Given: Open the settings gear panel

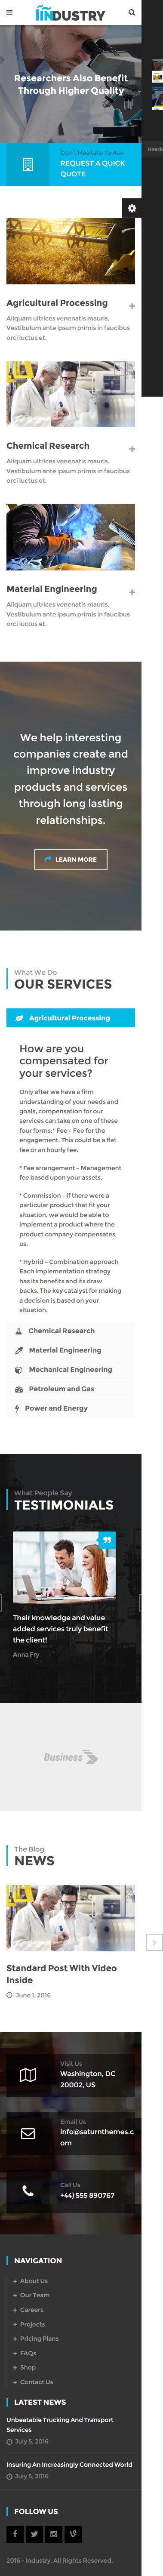Looking at the screenshot, I should coord(131,208).
